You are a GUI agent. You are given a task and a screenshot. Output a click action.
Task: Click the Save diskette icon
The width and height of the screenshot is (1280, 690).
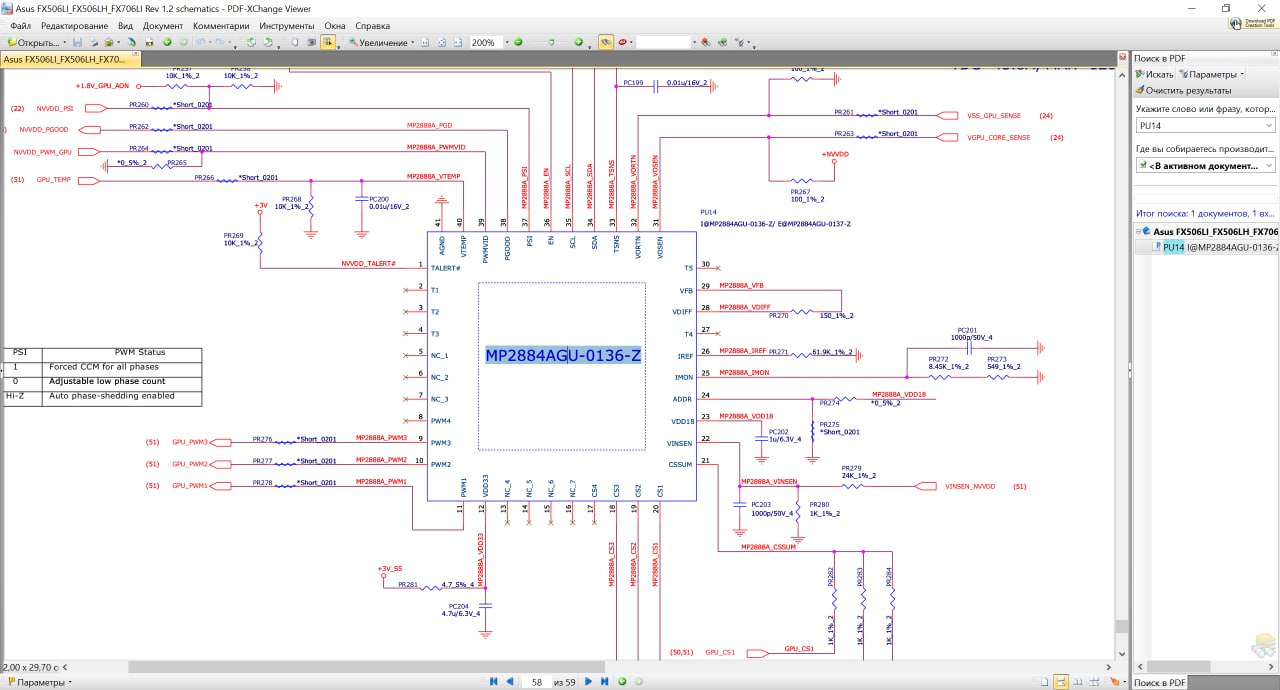(x=77, y=43)
